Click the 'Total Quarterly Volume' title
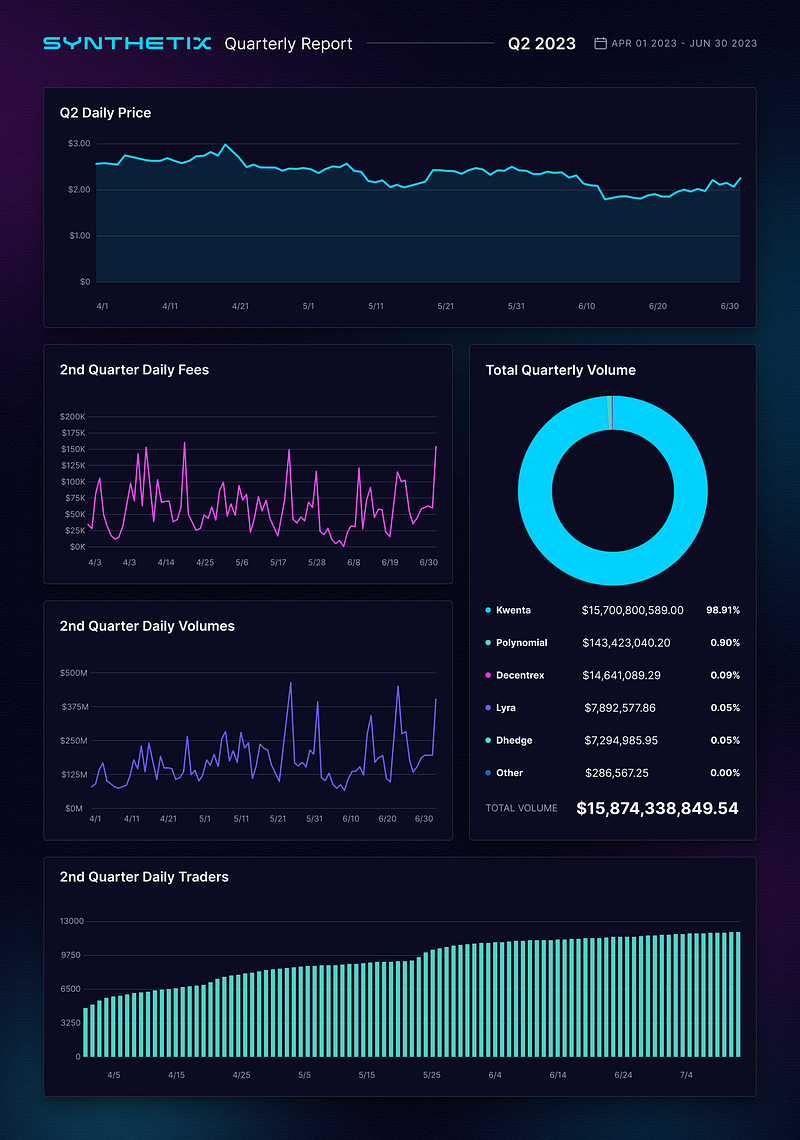This screenshot has height=1140, width=800. pyautogui.click(x=561, y=370)
